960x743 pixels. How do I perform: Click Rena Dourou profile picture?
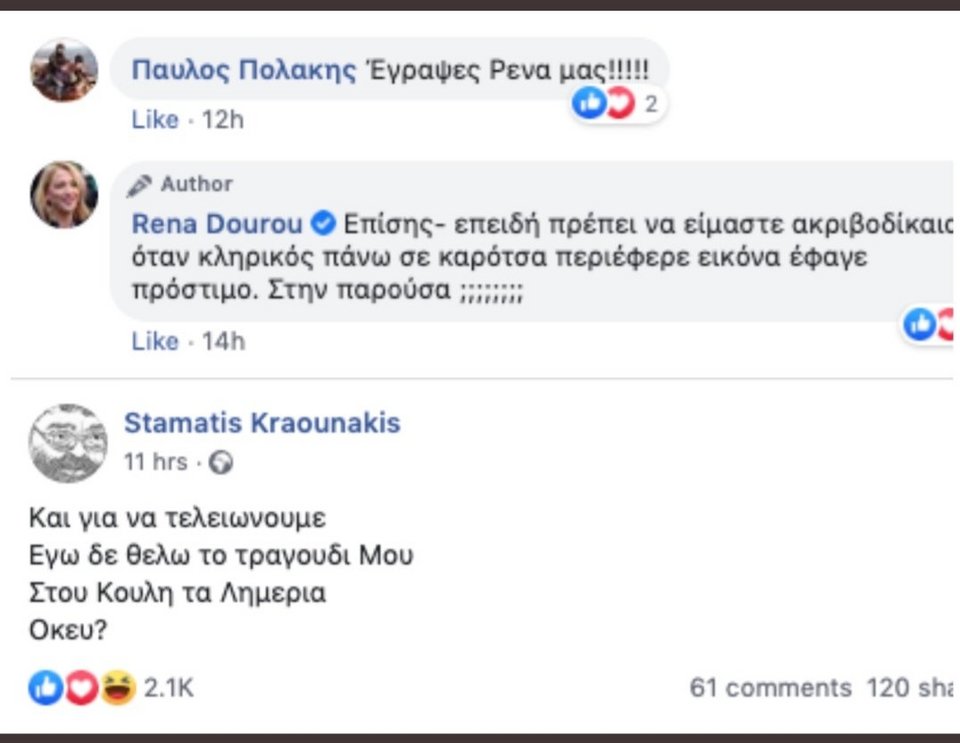(64, 193)
